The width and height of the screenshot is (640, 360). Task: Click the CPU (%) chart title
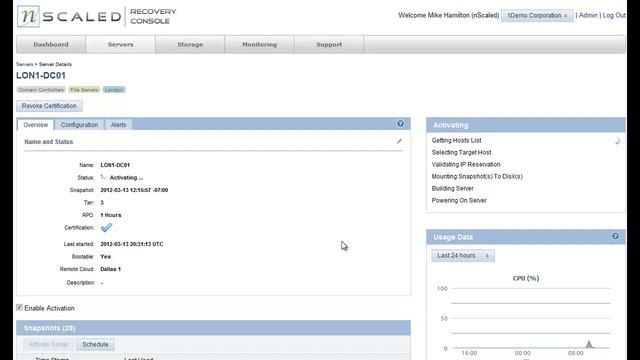526,278
